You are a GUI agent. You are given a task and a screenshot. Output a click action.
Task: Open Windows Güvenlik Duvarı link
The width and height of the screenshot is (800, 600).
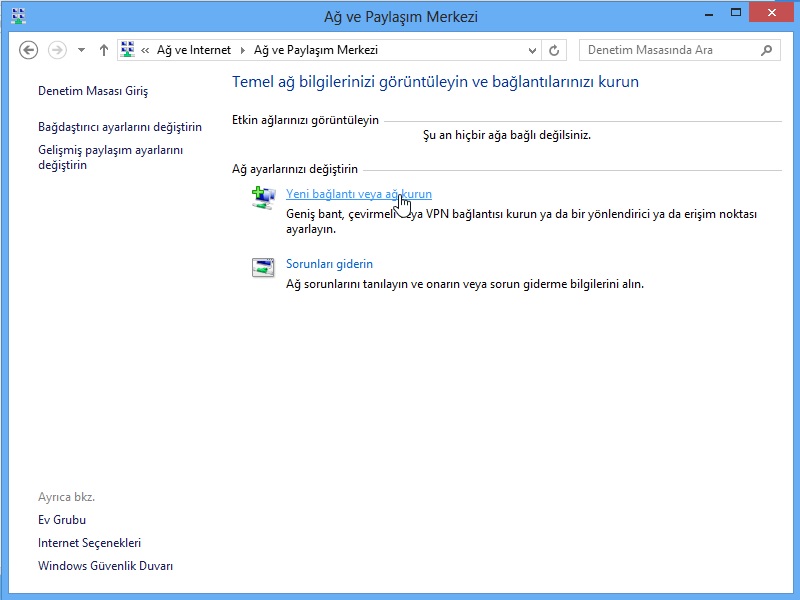105,566
